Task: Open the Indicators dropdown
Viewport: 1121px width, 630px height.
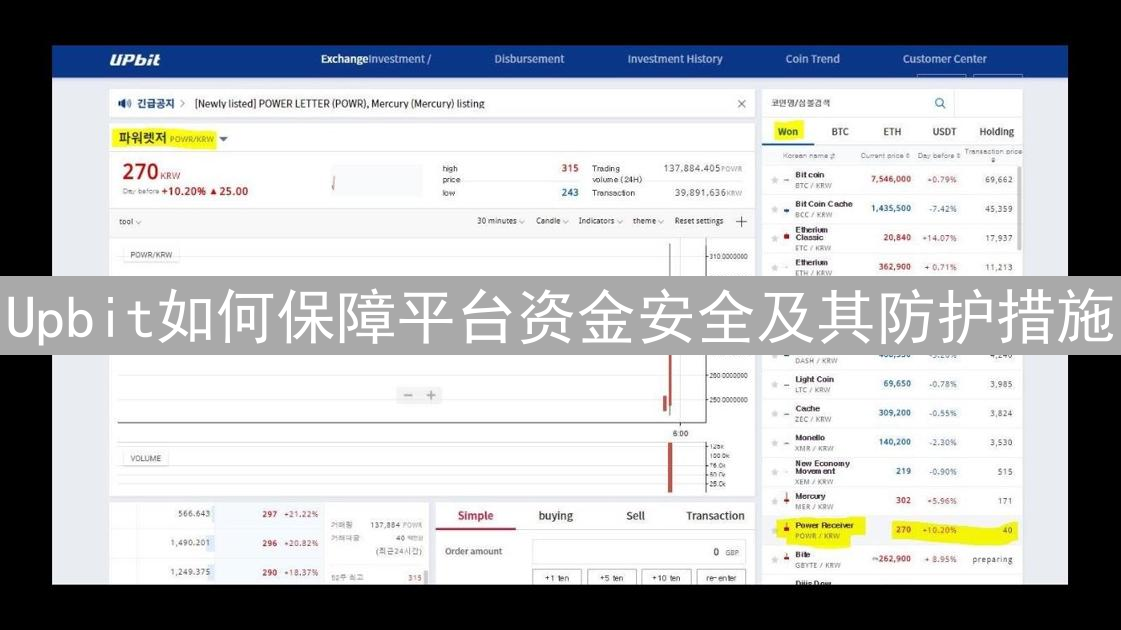Action: pos(600,221)
